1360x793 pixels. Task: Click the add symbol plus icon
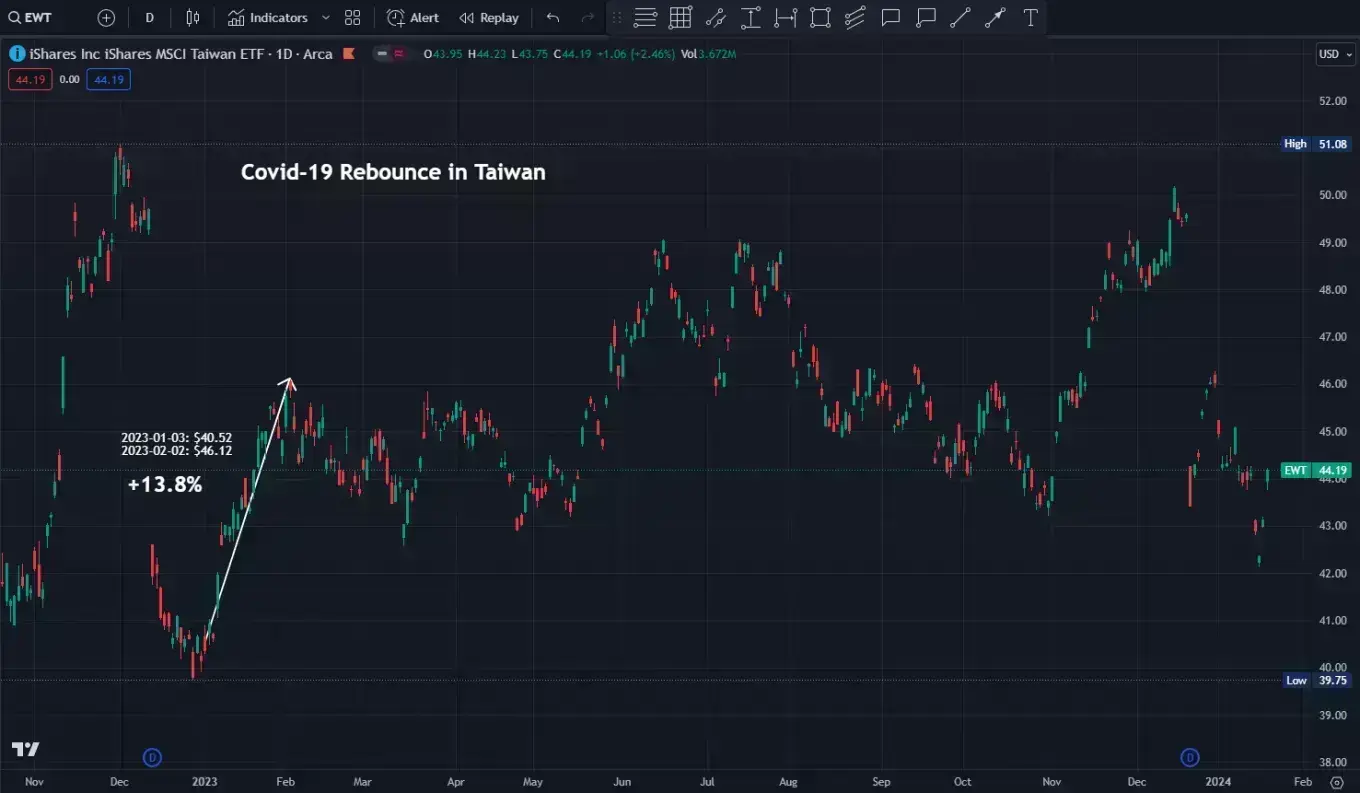106,18
